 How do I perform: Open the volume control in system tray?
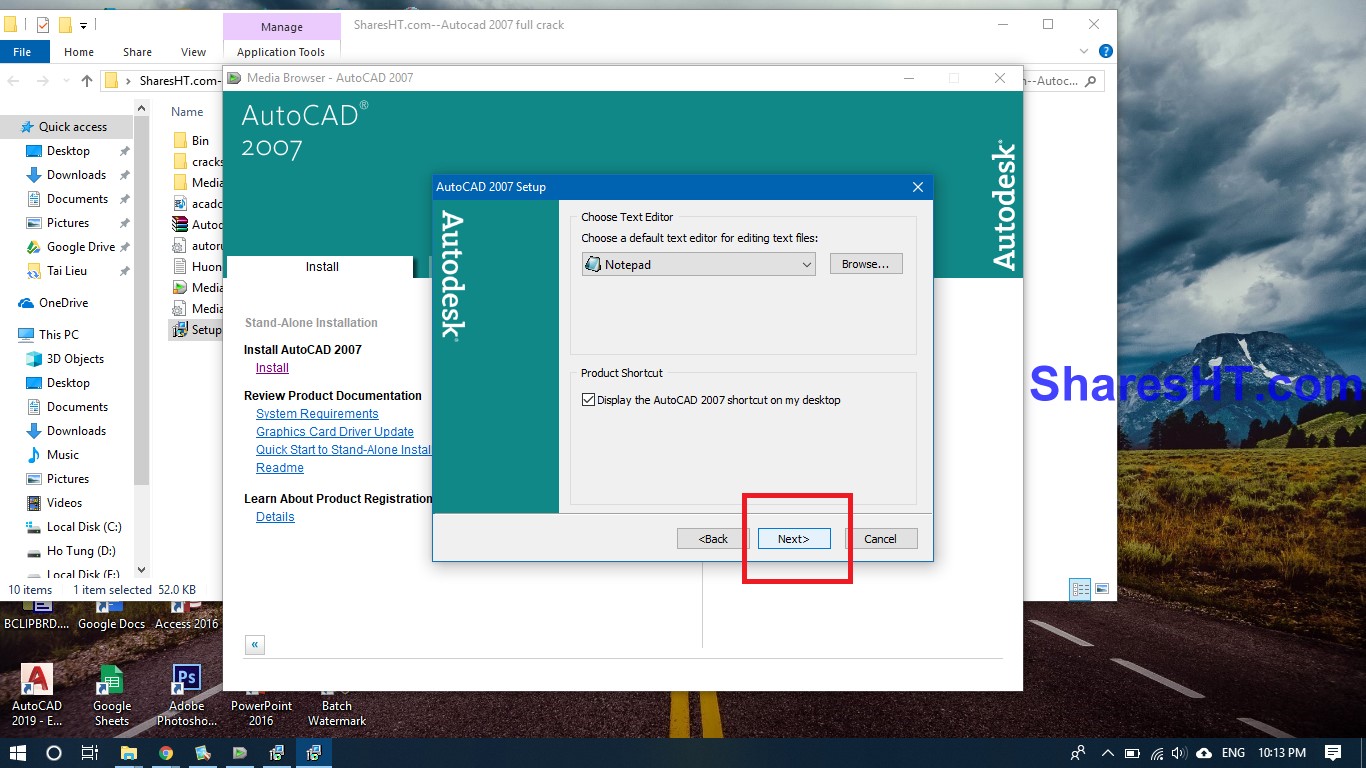click(x=1180, y=753)
